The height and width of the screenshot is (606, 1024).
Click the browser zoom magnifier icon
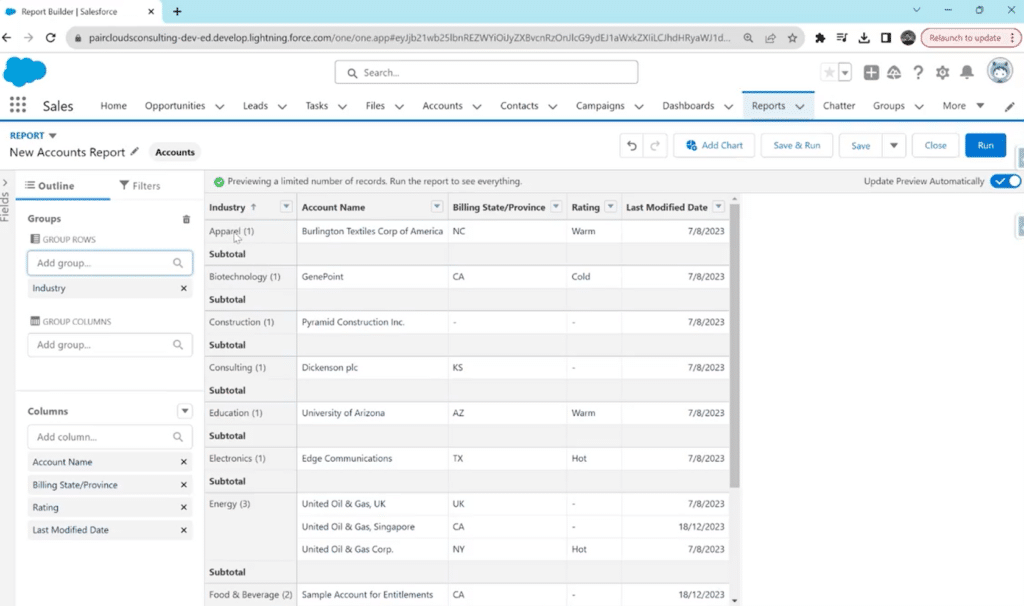tap(748, 38)
